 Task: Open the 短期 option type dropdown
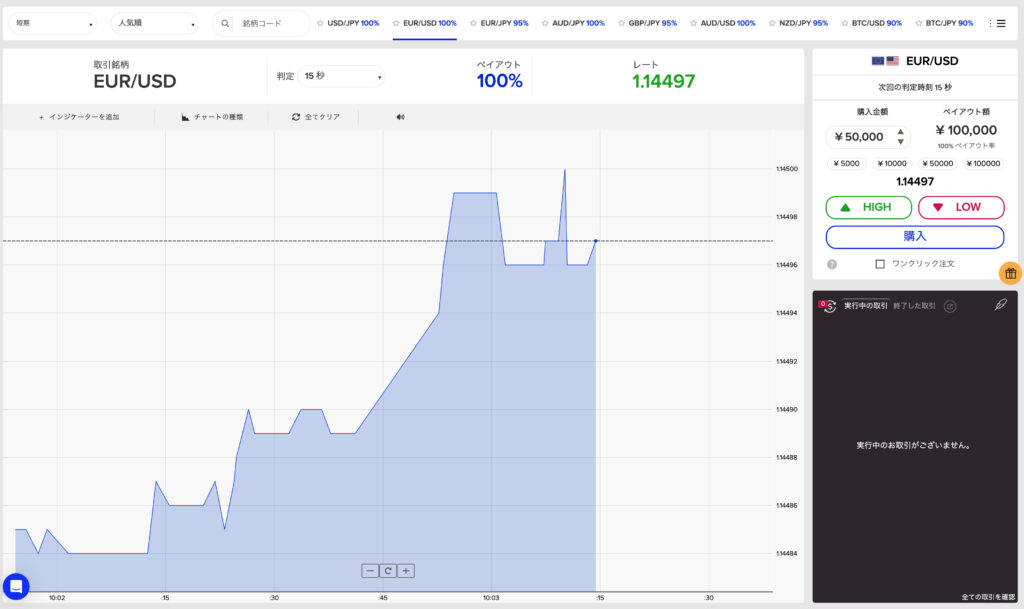click(52, 23)
